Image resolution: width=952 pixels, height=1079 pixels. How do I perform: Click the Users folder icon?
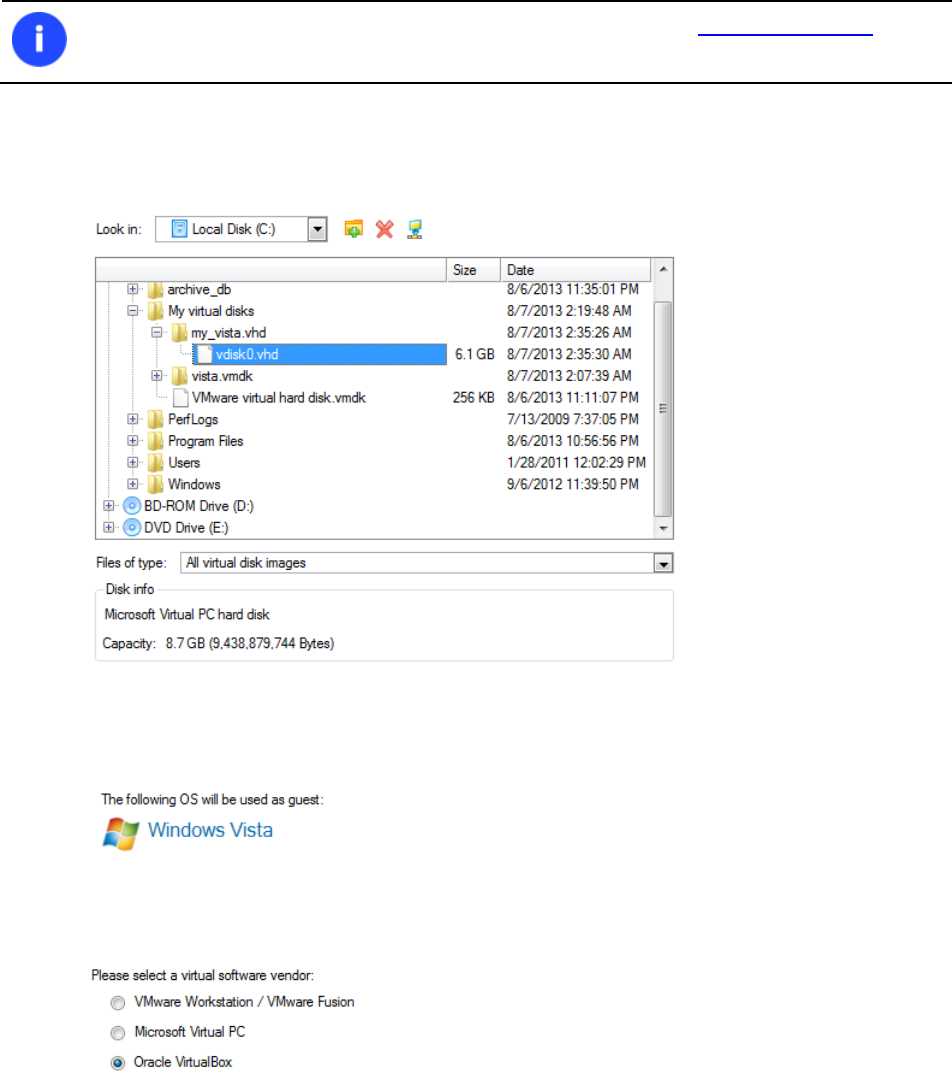(x=156, y=463)
